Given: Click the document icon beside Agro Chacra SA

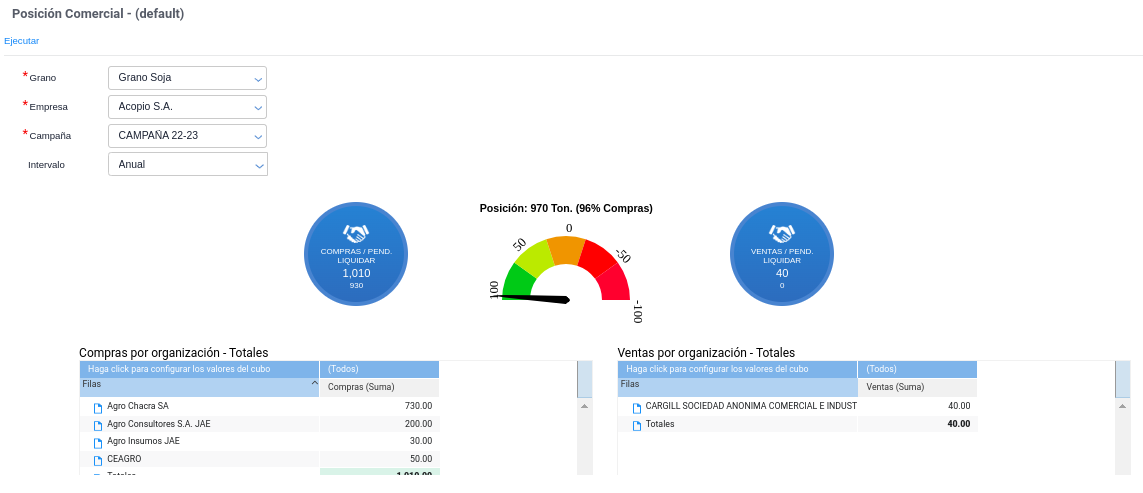Looking at the screenshot, I should click(98, 408).
